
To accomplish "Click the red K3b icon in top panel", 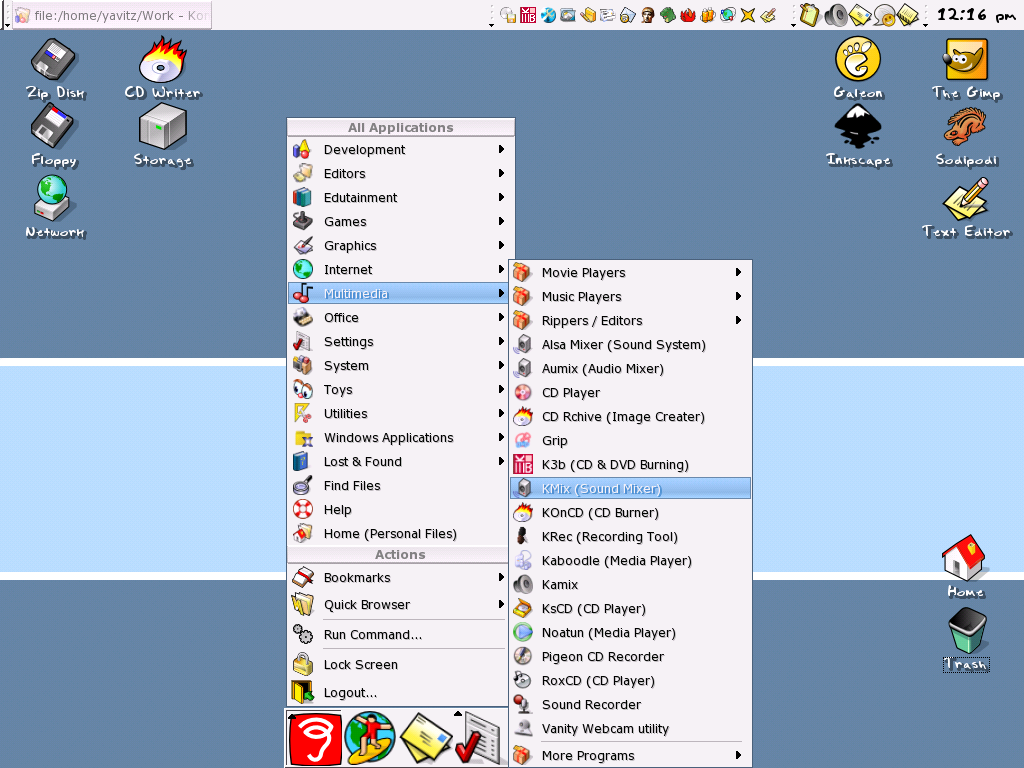I will click(x=528, y=14).
